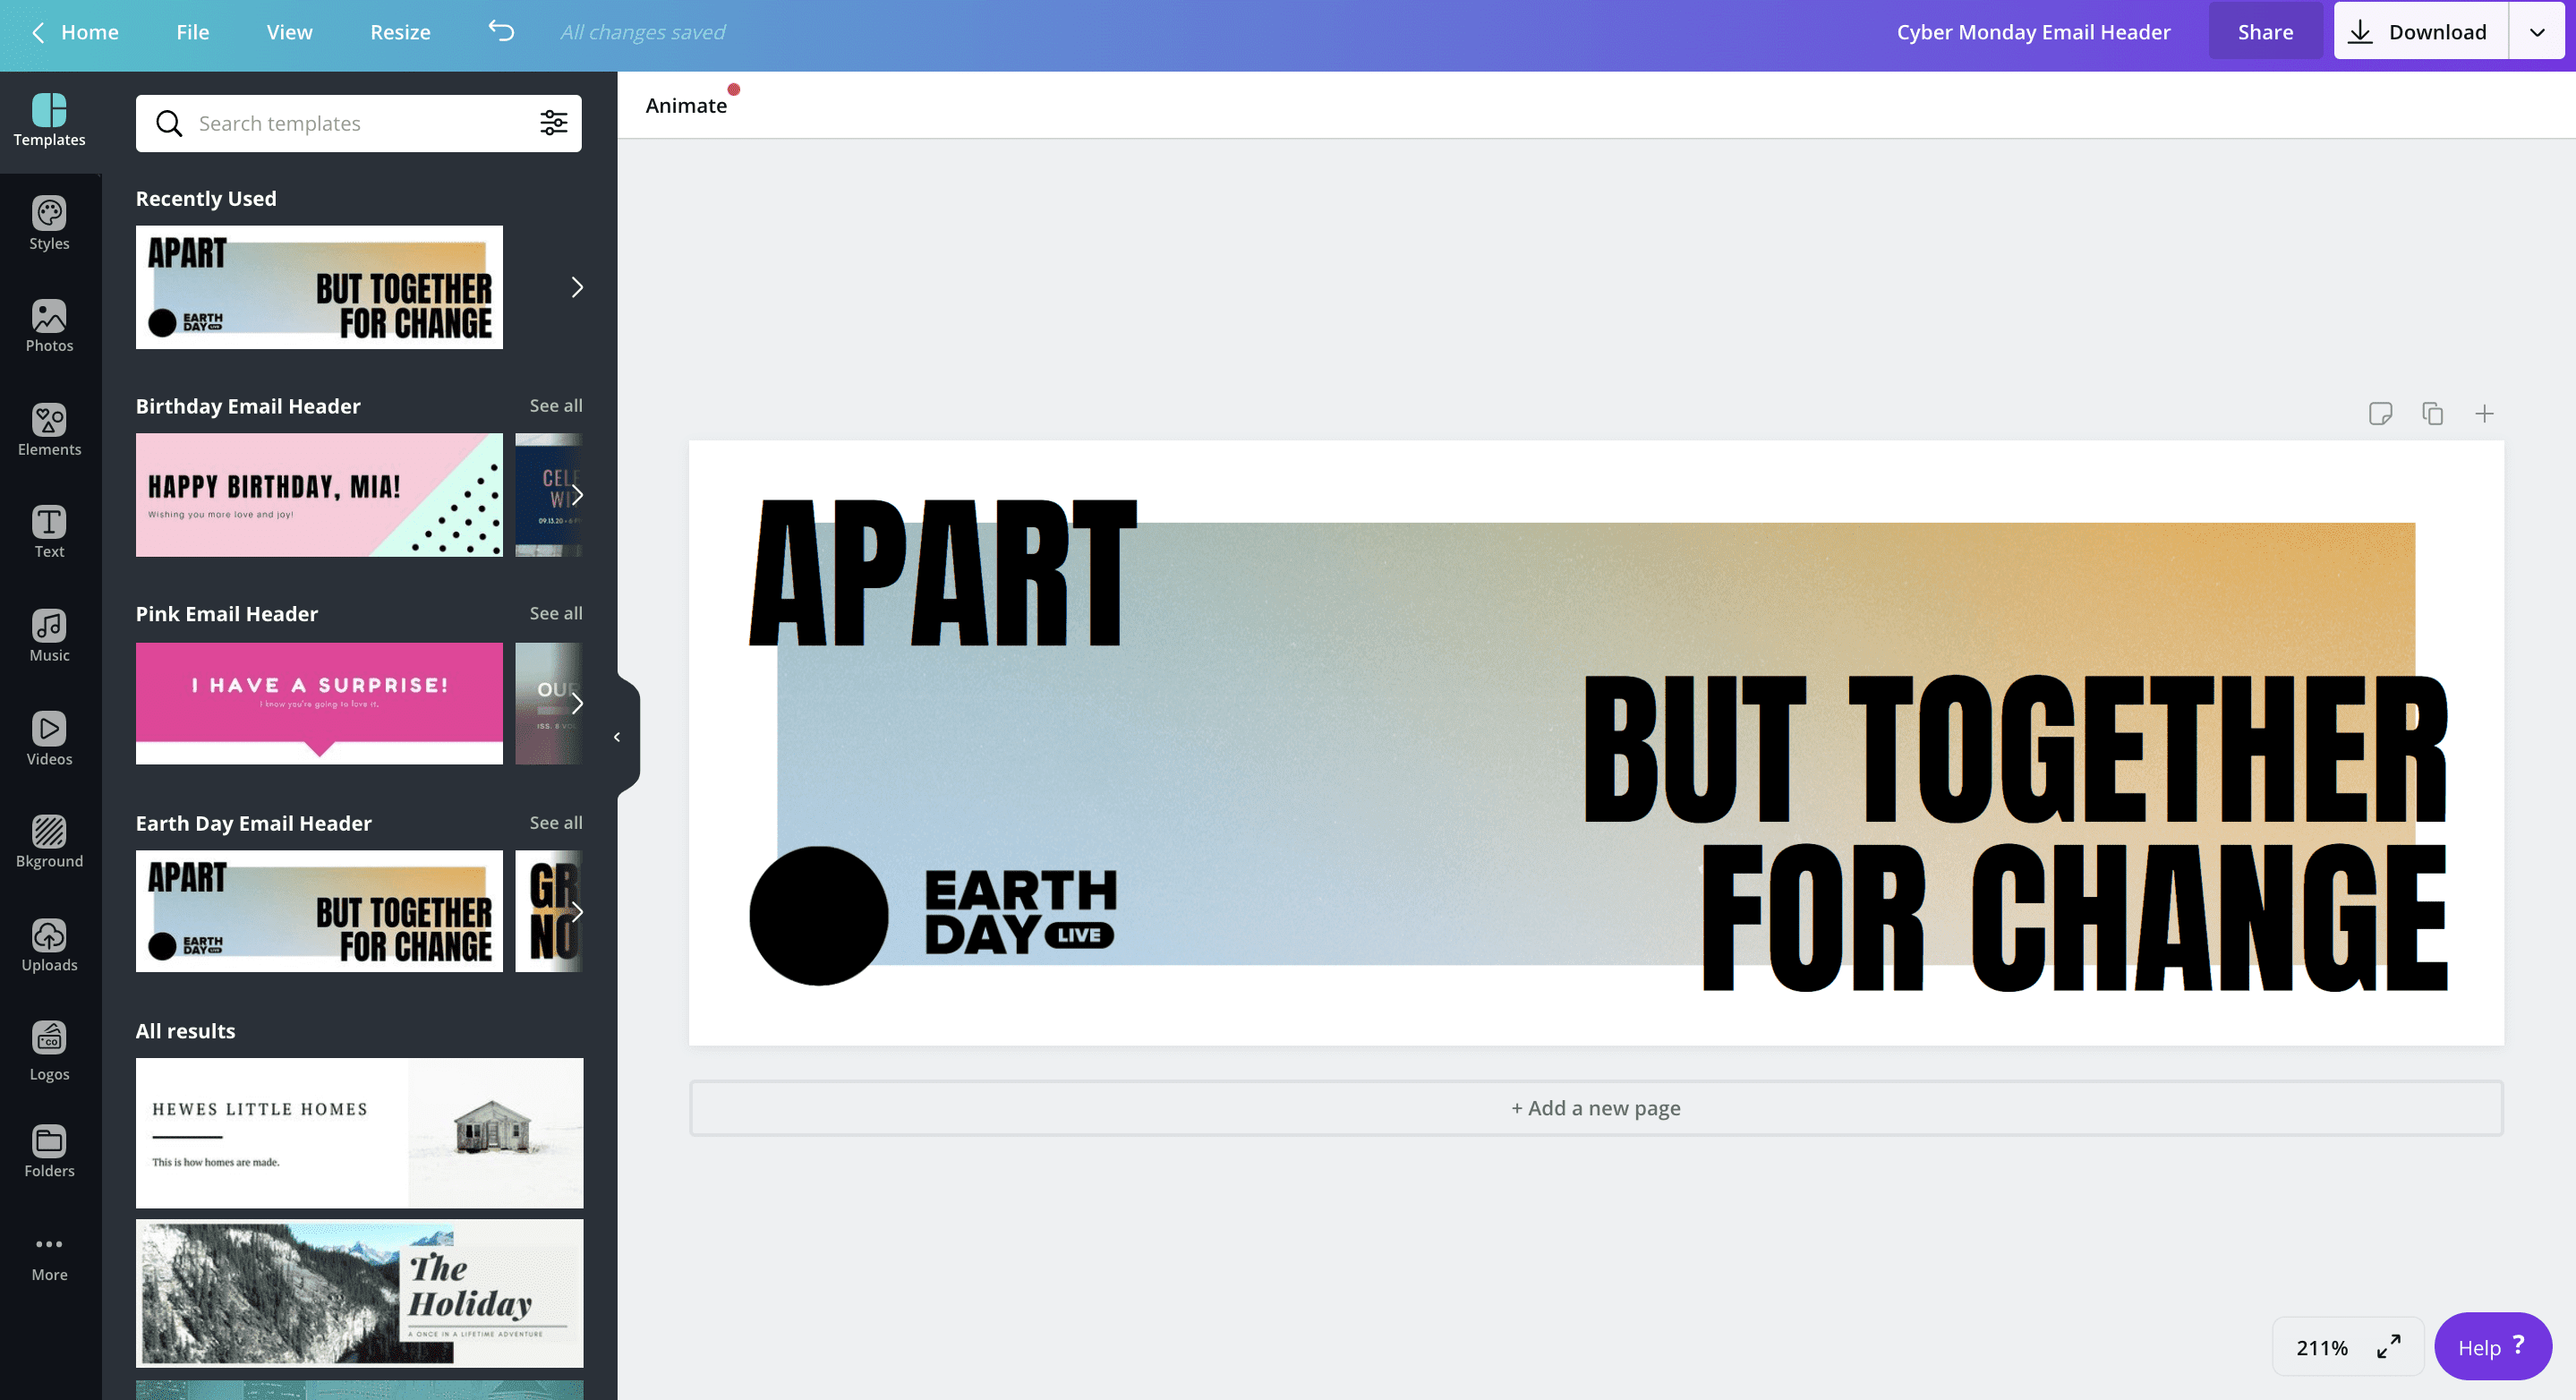
Task: Click the Undo arrow icon
Action: (x=499, y=30)
